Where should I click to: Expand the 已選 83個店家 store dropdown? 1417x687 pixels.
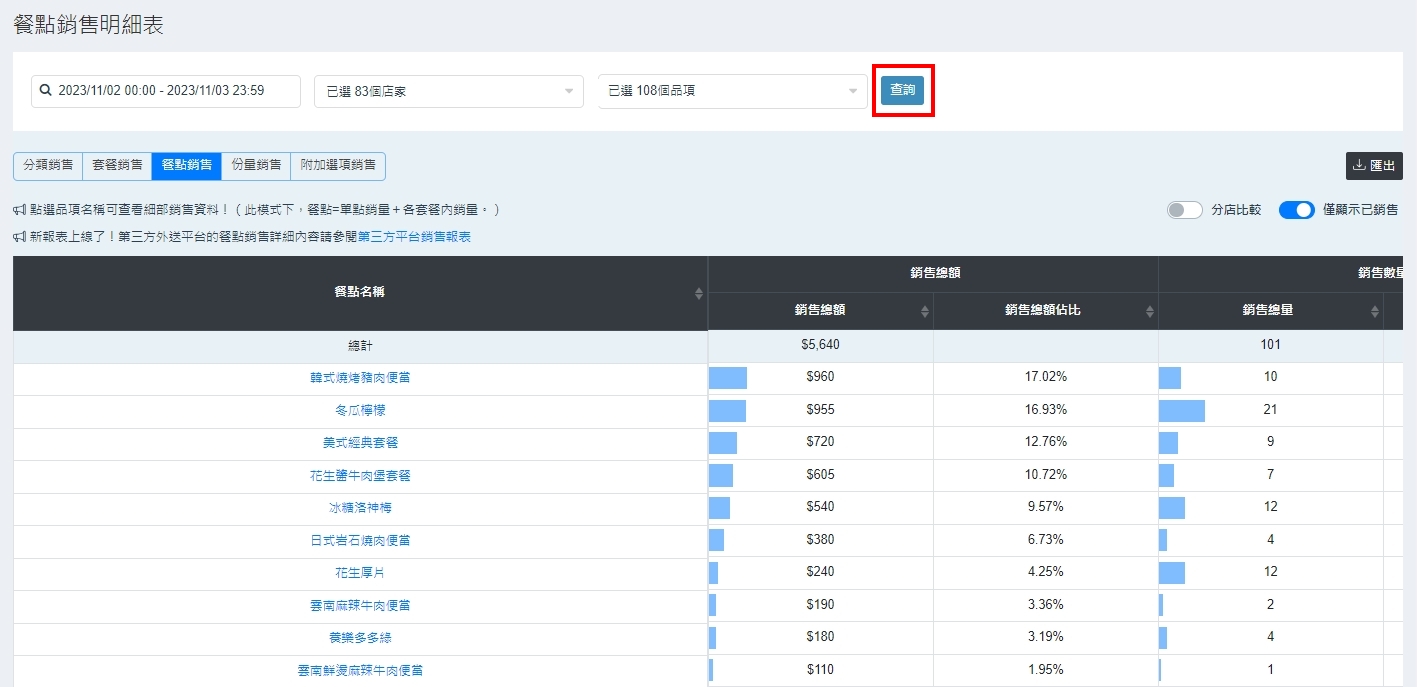448,91
